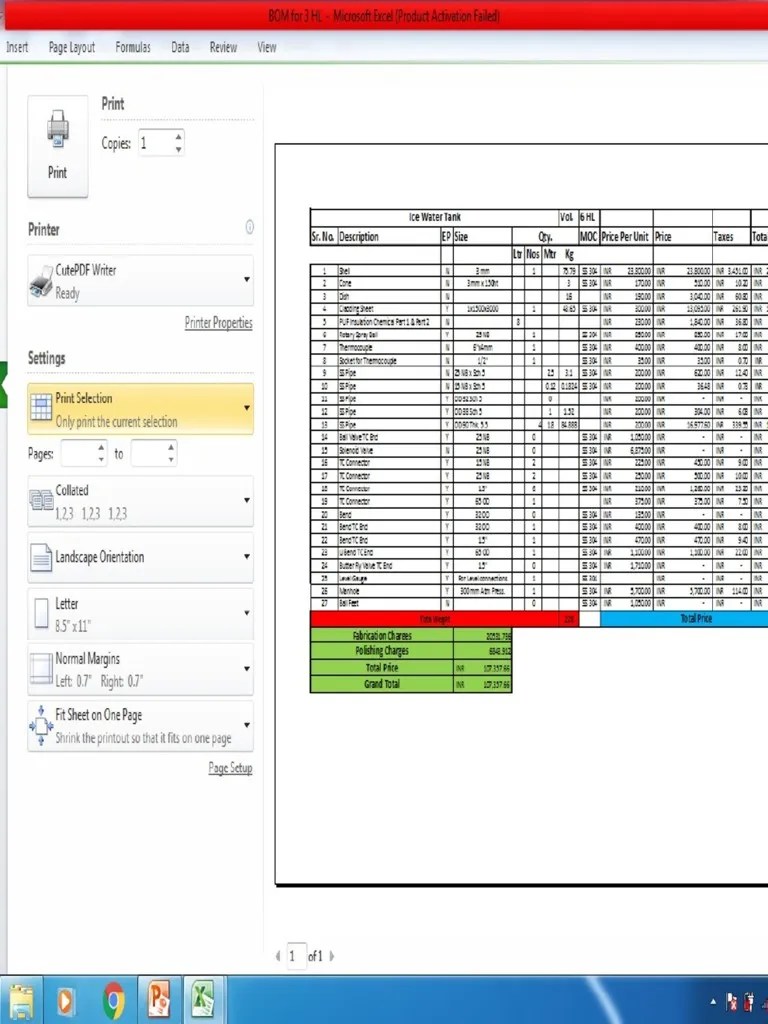The width and height of the screenshot is (768, 1024).
Task: Click the Collated pages icon
Action: pos(42,501)
